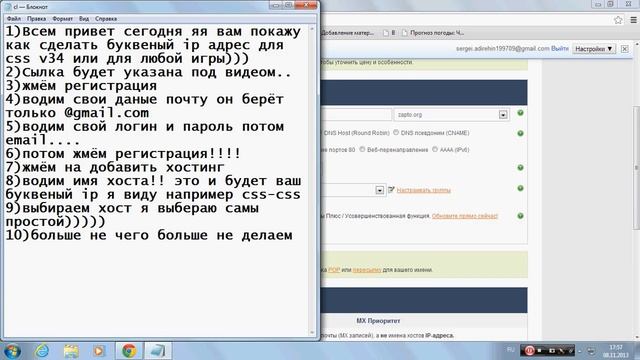Close the translation bar with X
This screenshot has height=360, width=640.
coord(624,49)
